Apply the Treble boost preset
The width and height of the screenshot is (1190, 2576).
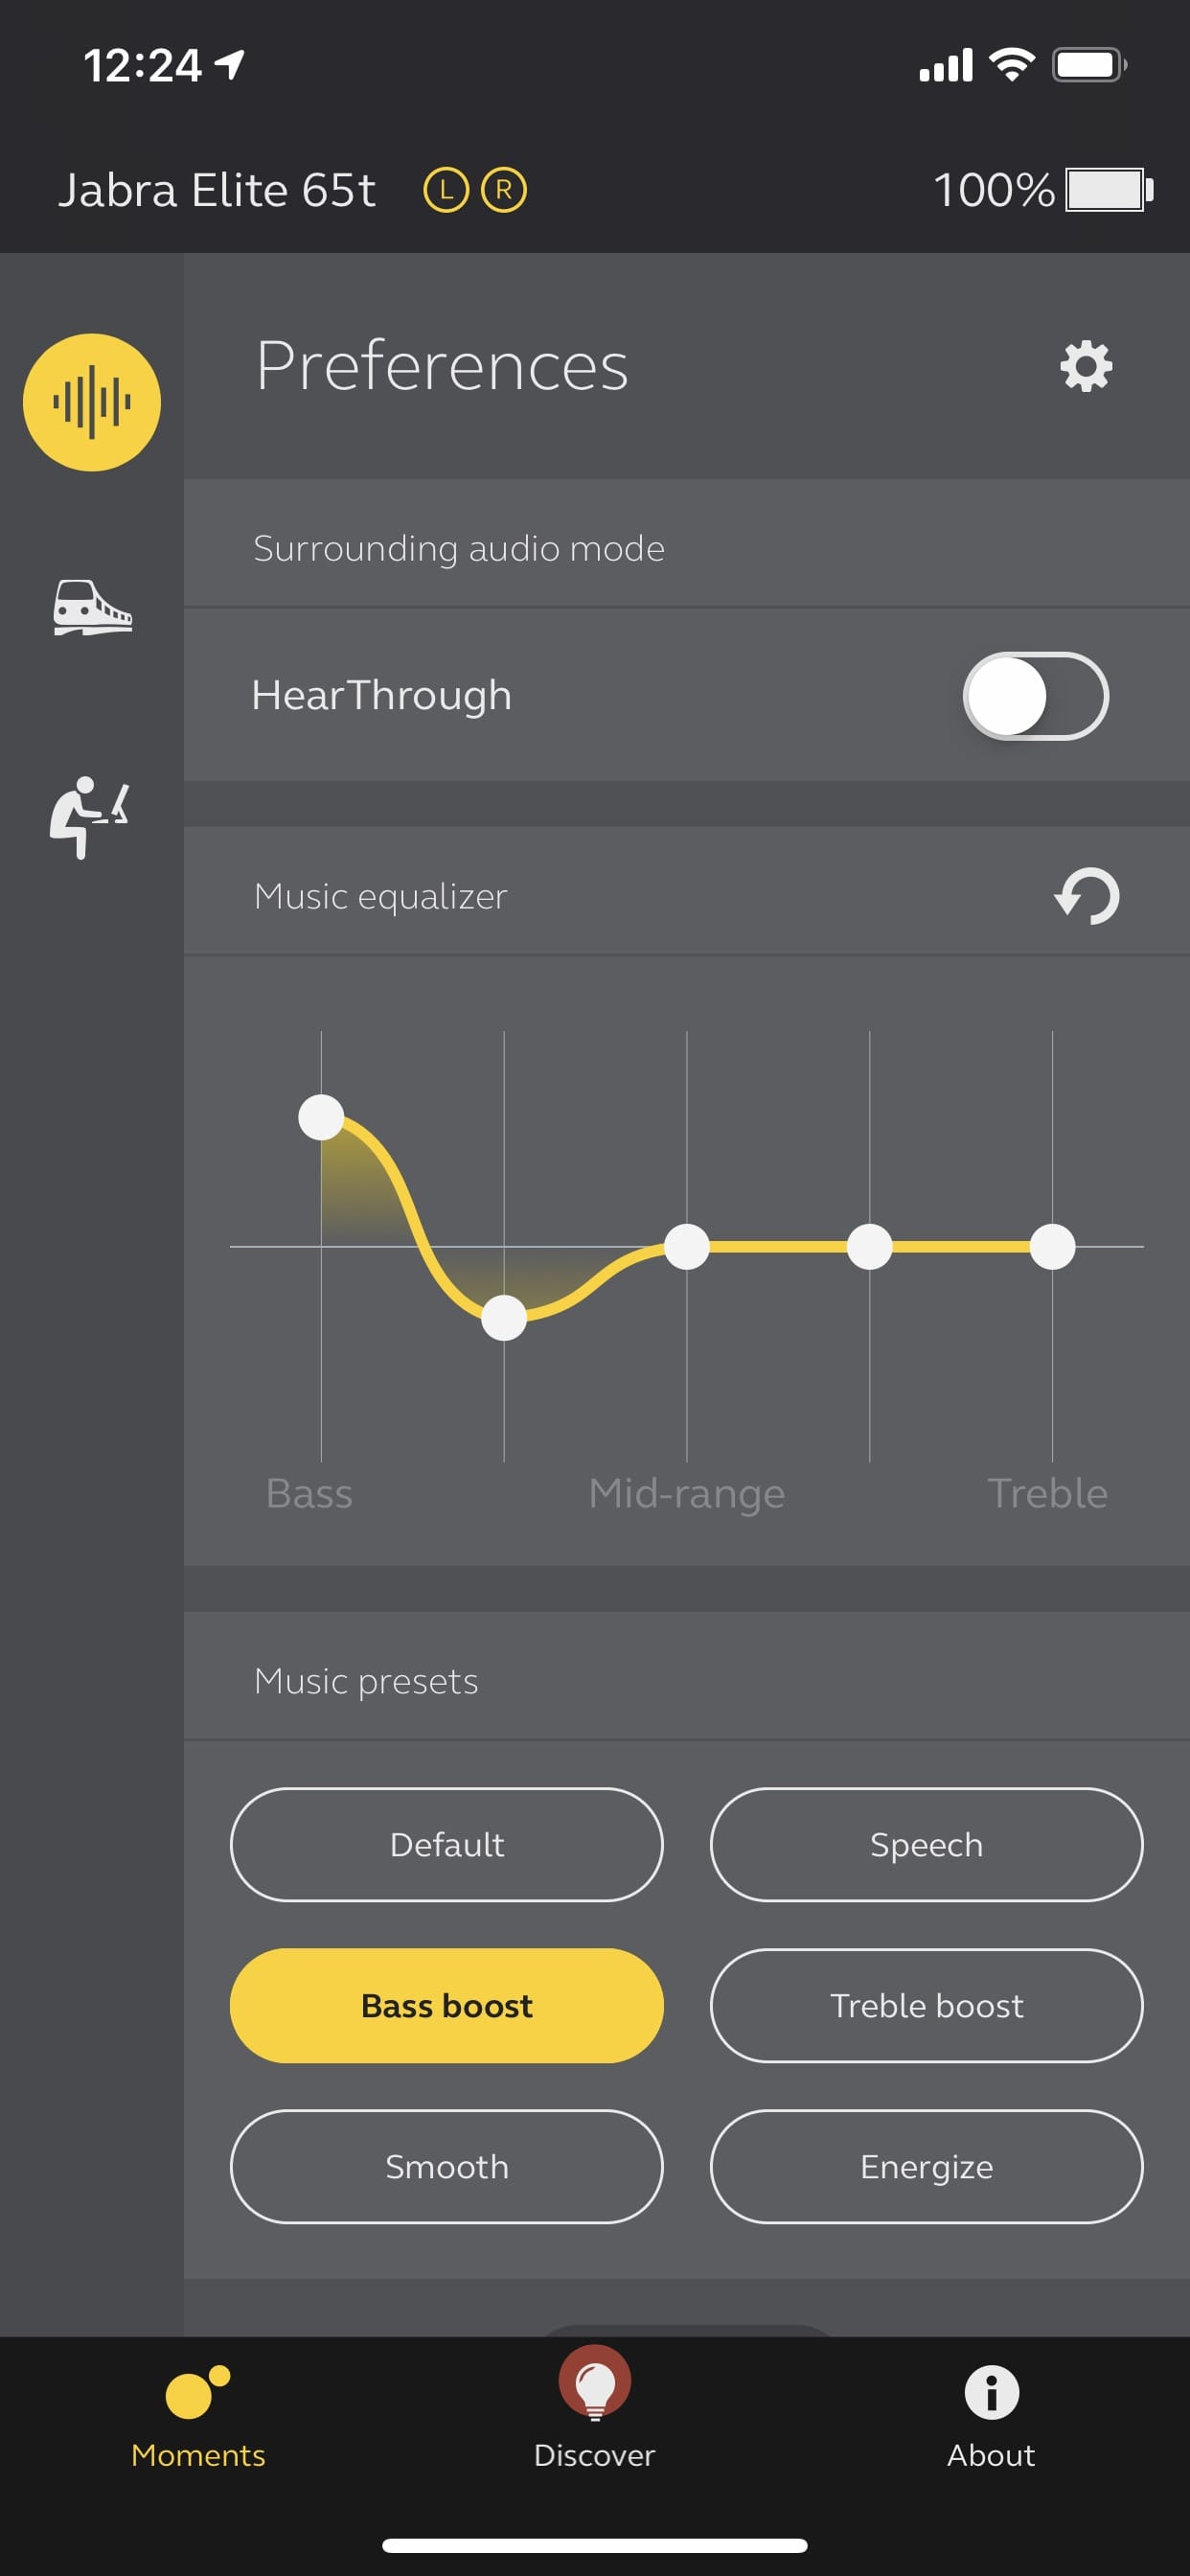click(x=926, y=2005)
